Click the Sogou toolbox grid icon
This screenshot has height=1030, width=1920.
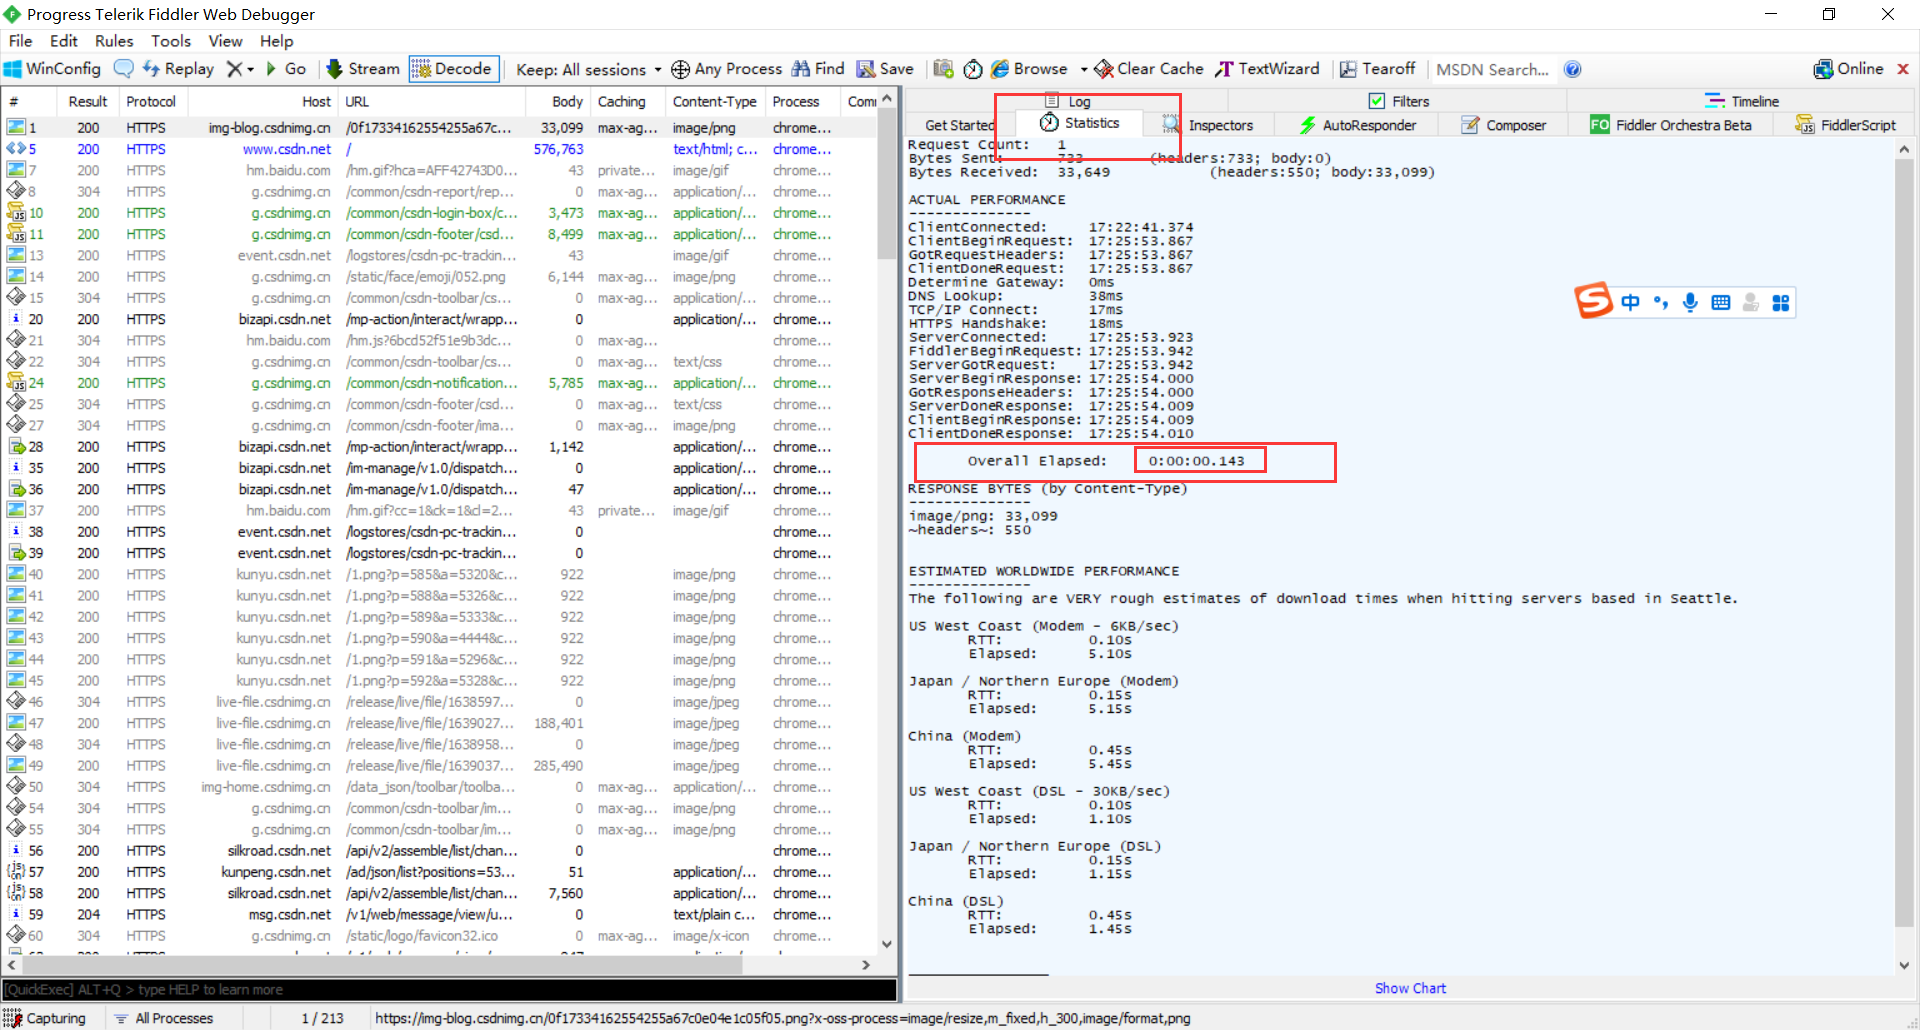(x=1780, y=302)
